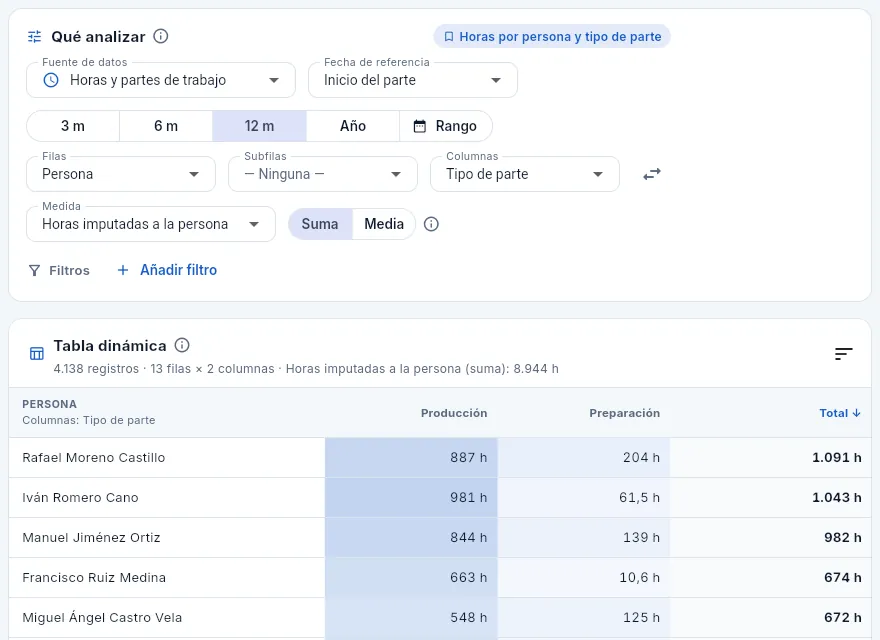Select the Media aggregation toggle
880x640 pixels.
point(384,224)
